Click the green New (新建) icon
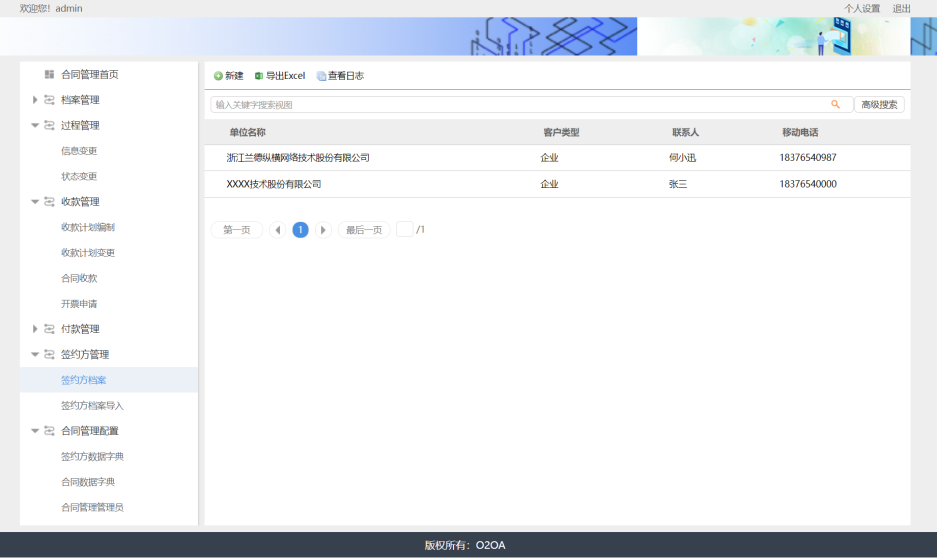Viewport: 937px width, 558px height. 218,76
